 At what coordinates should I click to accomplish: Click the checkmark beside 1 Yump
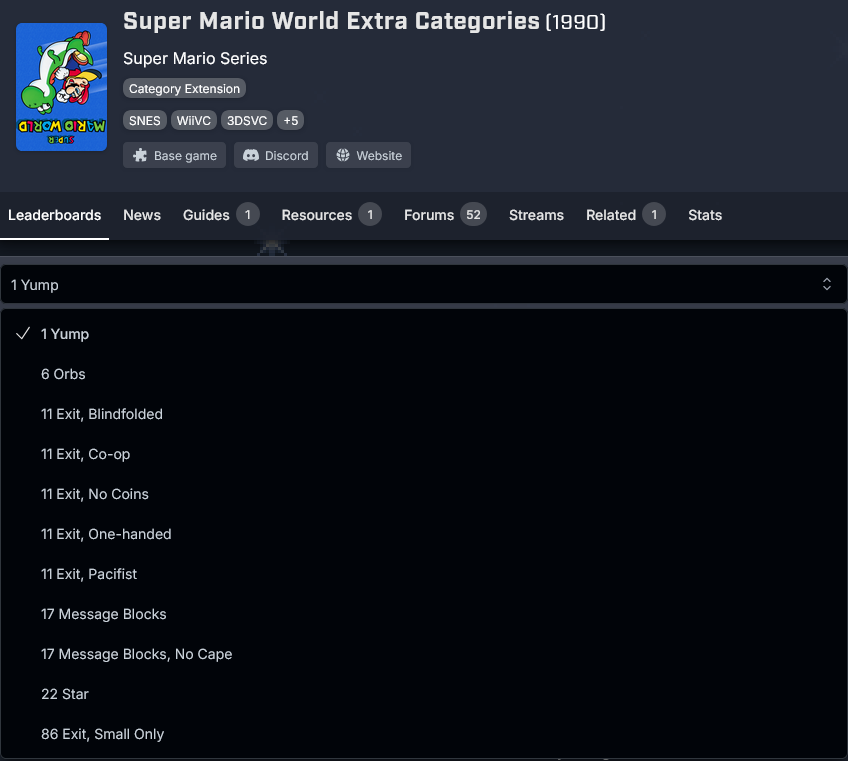click(23, 334)
